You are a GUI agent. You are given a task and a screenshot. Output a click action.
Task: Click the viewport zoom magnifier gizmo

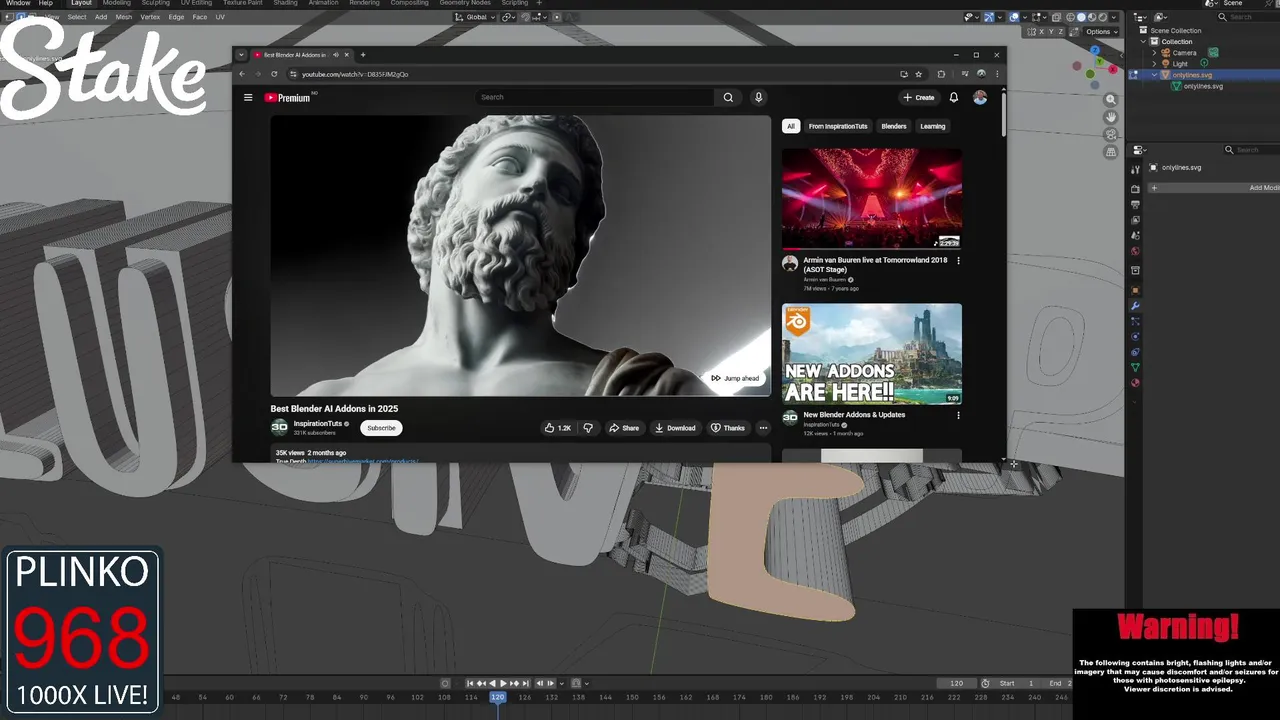click(1110, 99)
